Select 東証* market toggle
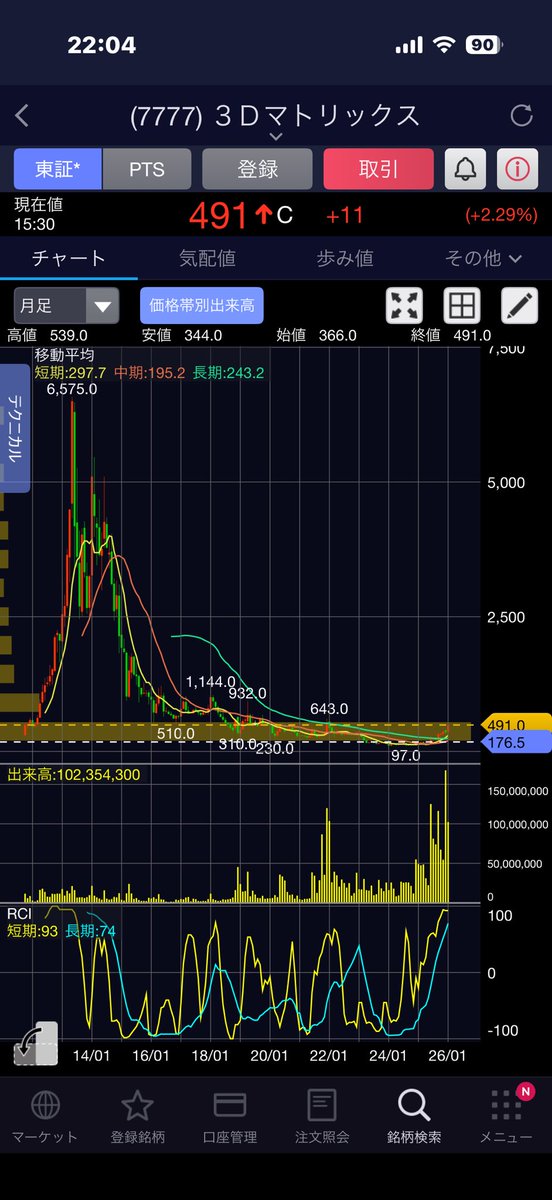 tap(58, 169)
